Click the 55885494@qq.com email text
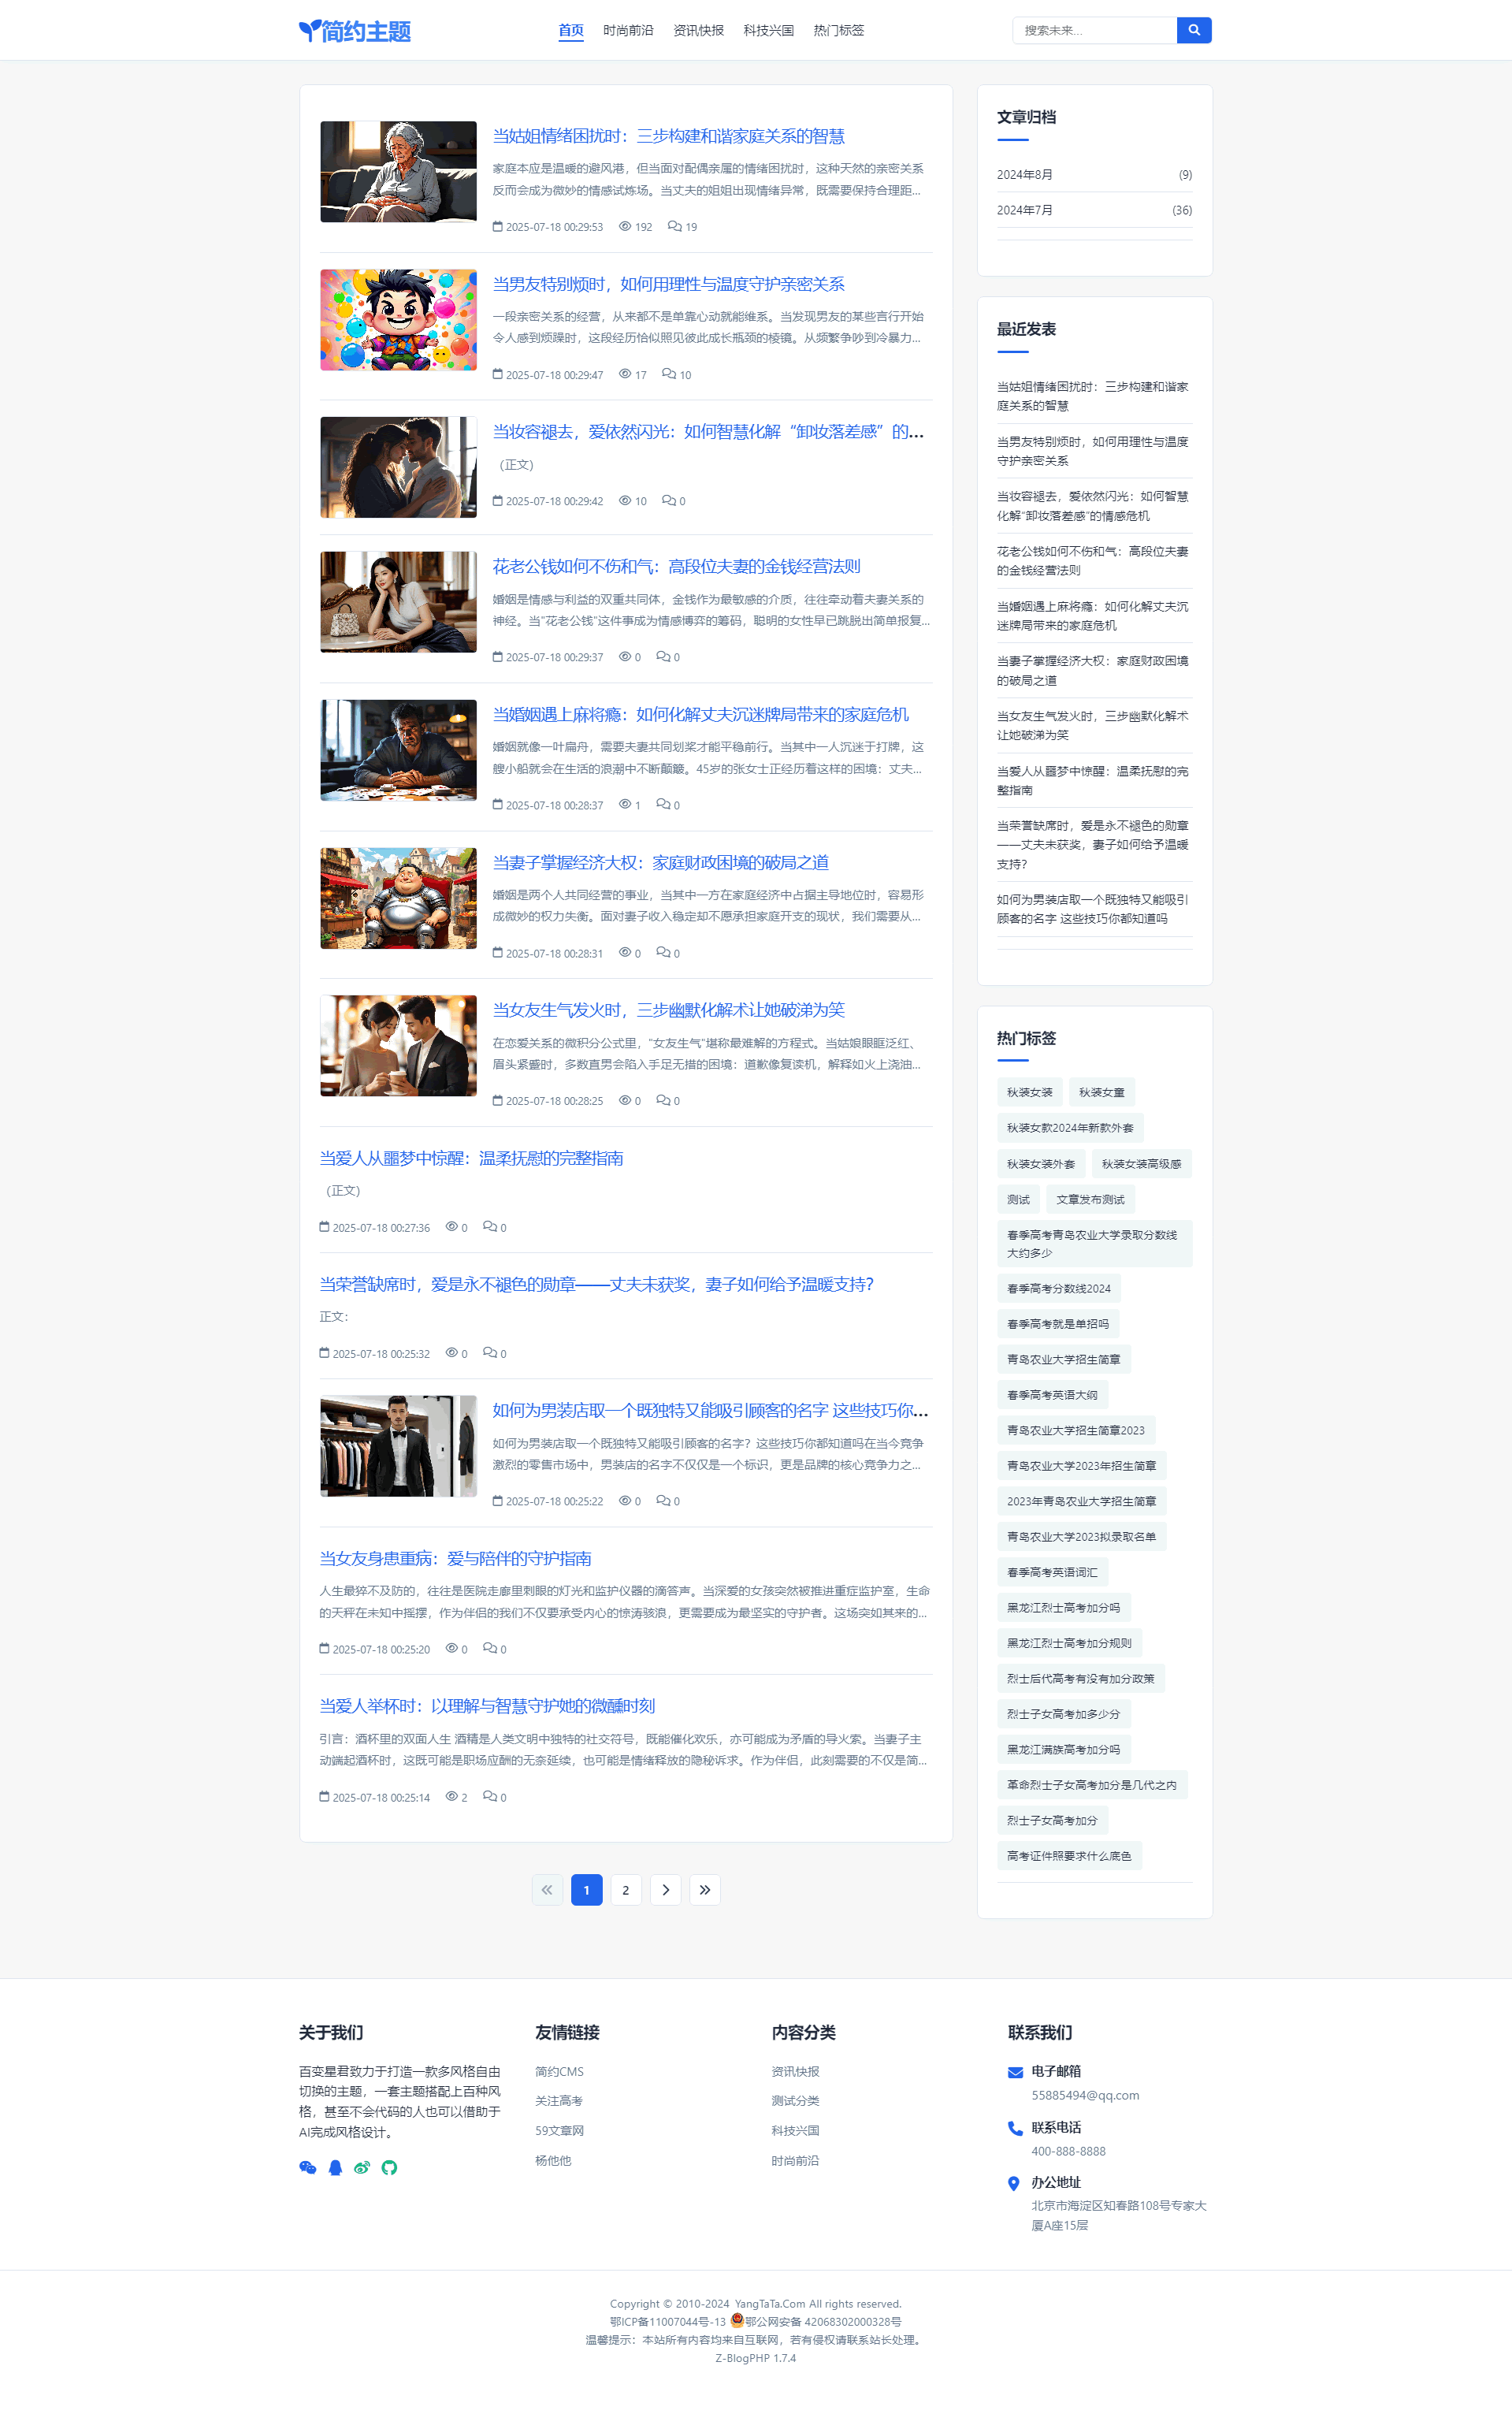This screenshot has width=1512, height=2414. pos(1085,2095)
